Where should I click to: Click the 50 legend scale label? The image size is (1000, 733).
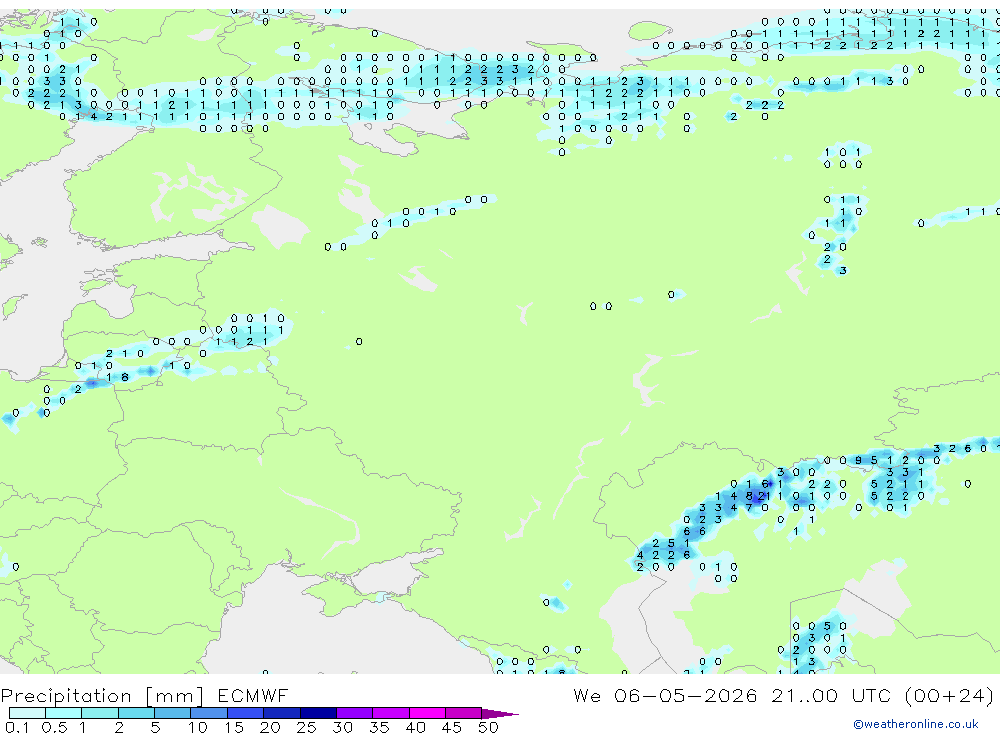click(x=488, y=727)
